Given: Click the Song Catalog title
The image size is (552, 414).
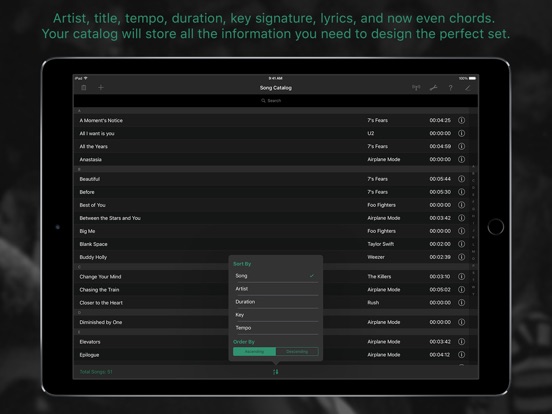Looking at the screenshot, I should click(276, 88).
